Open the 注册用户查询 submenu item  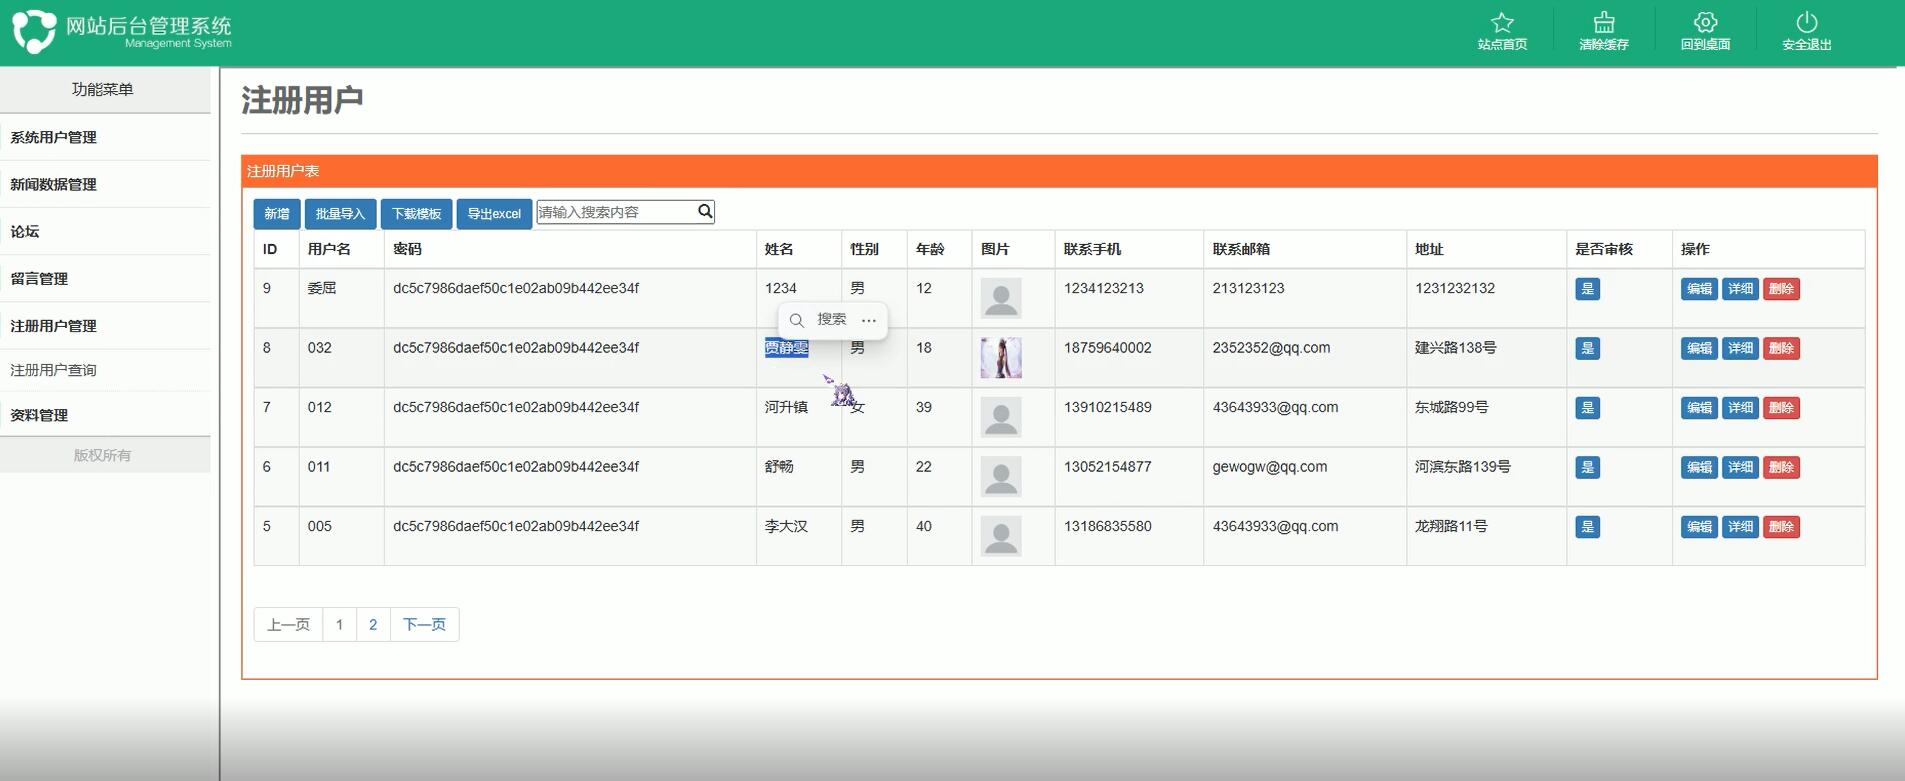coord(54,370)
